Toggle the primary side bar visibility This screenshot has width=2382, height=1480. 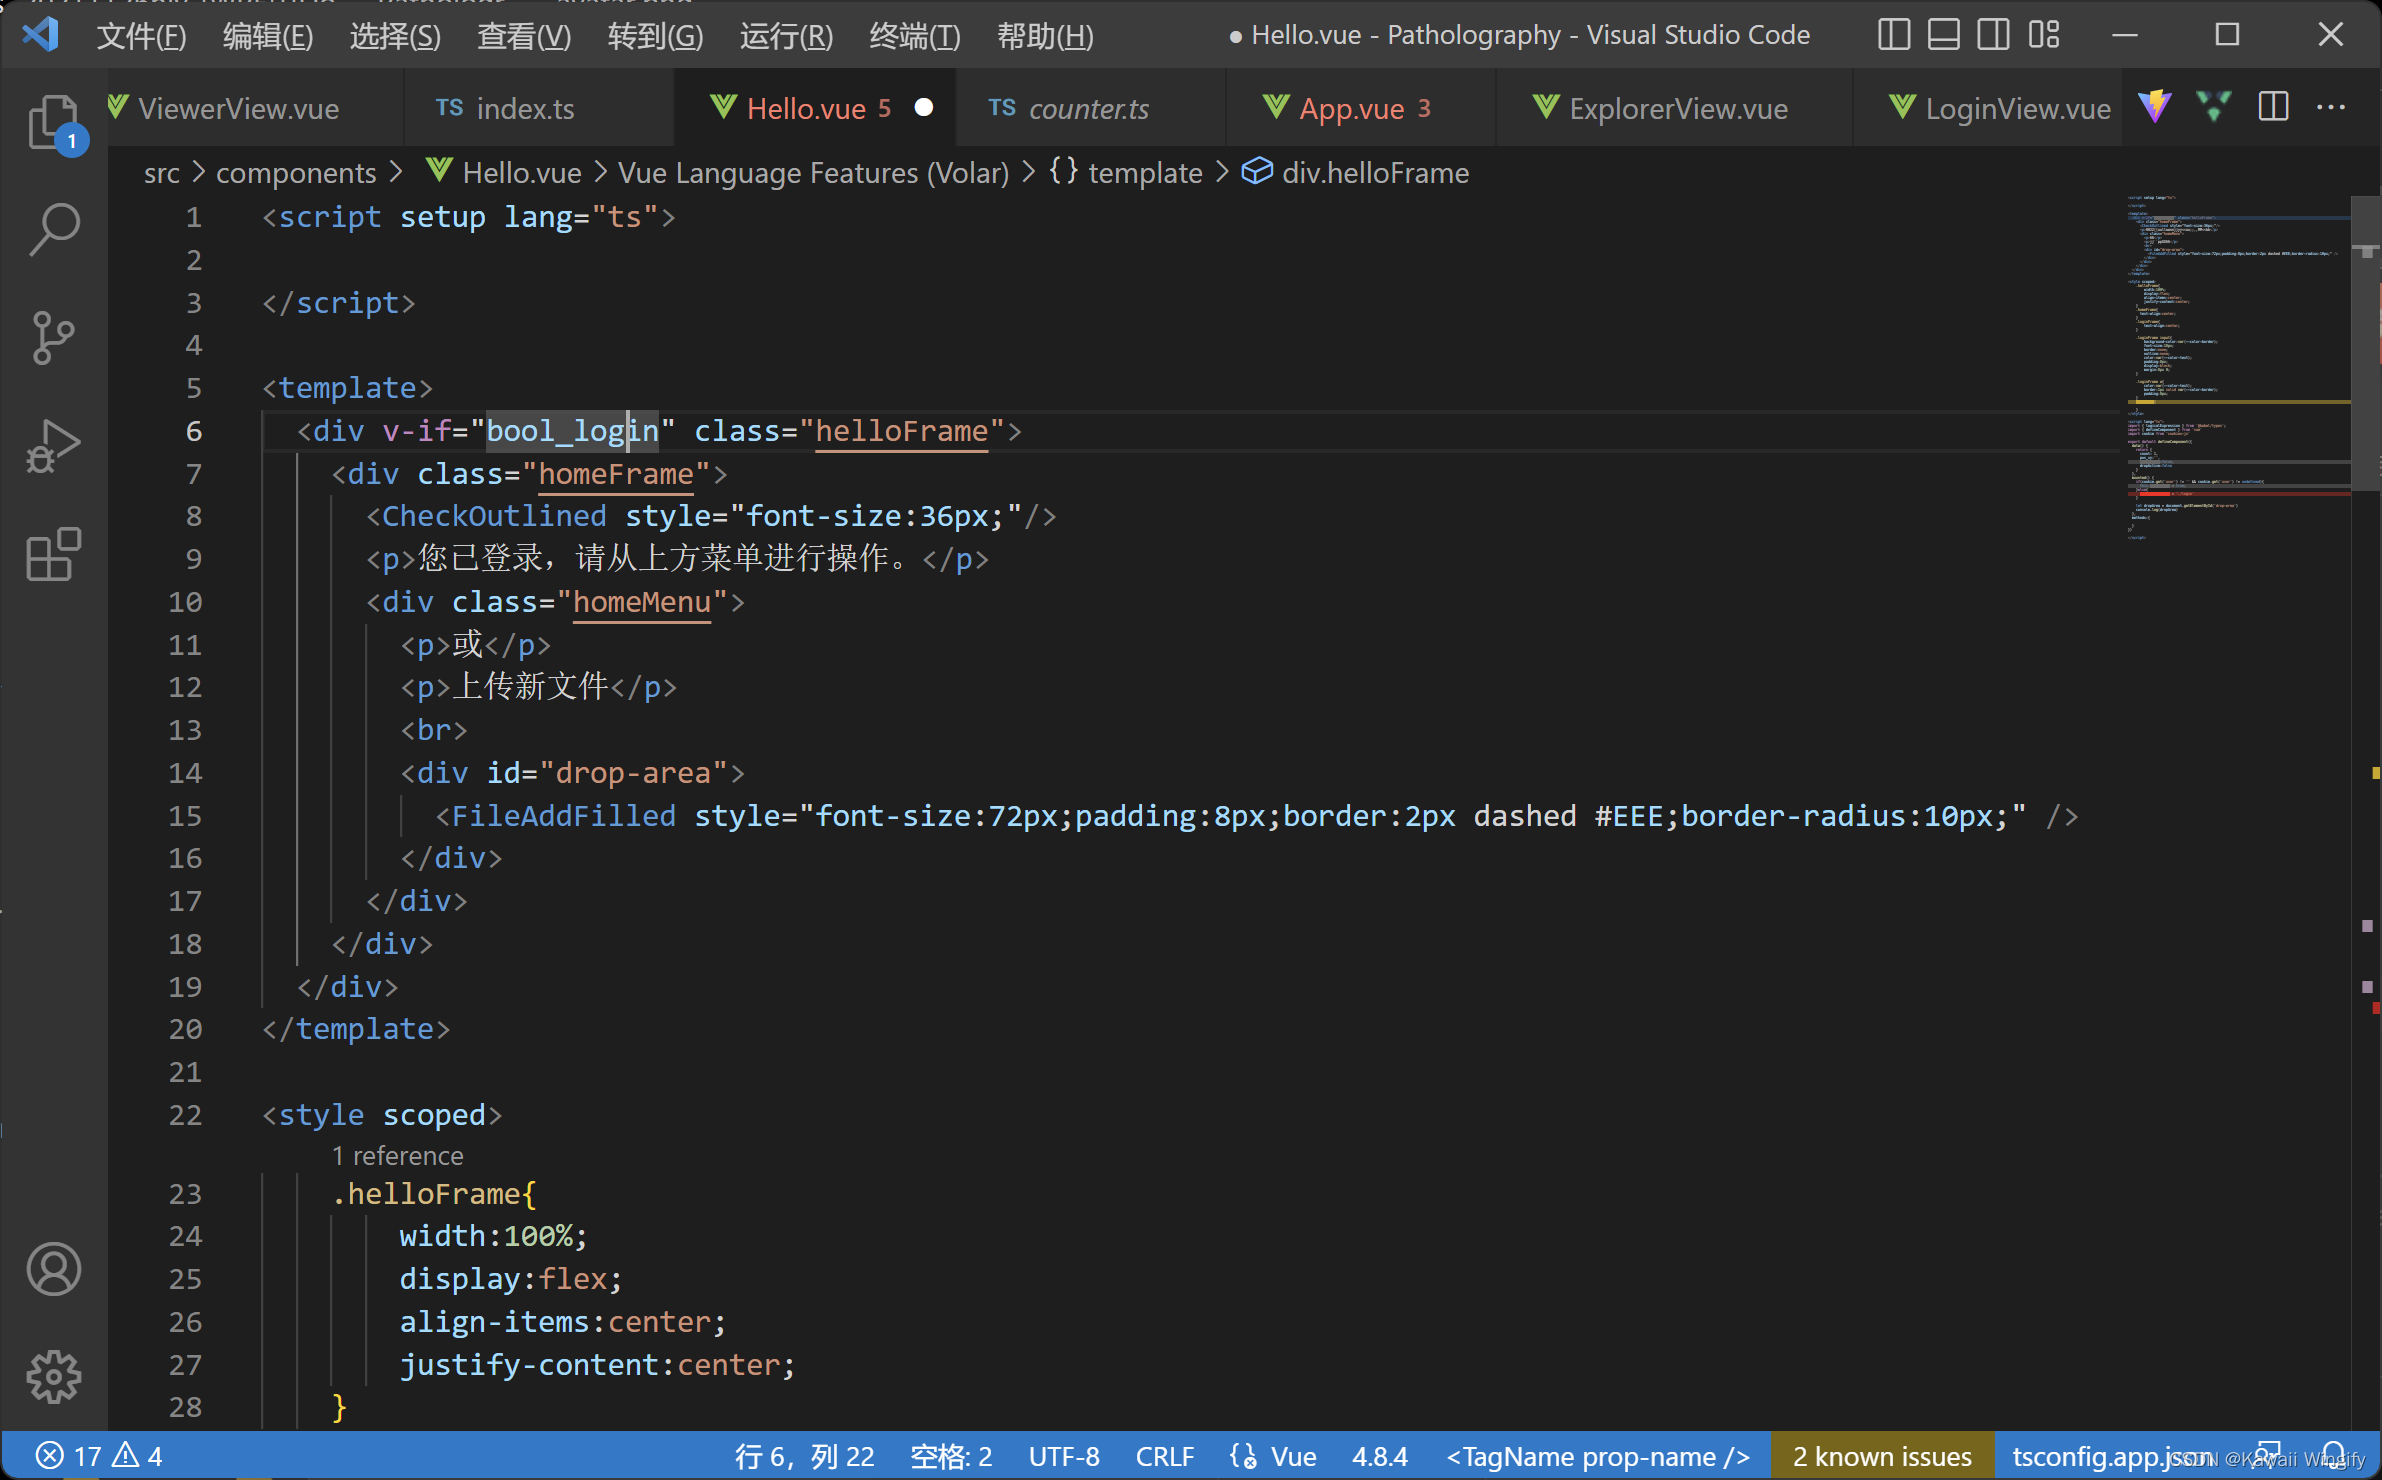tap(1893, 34)
